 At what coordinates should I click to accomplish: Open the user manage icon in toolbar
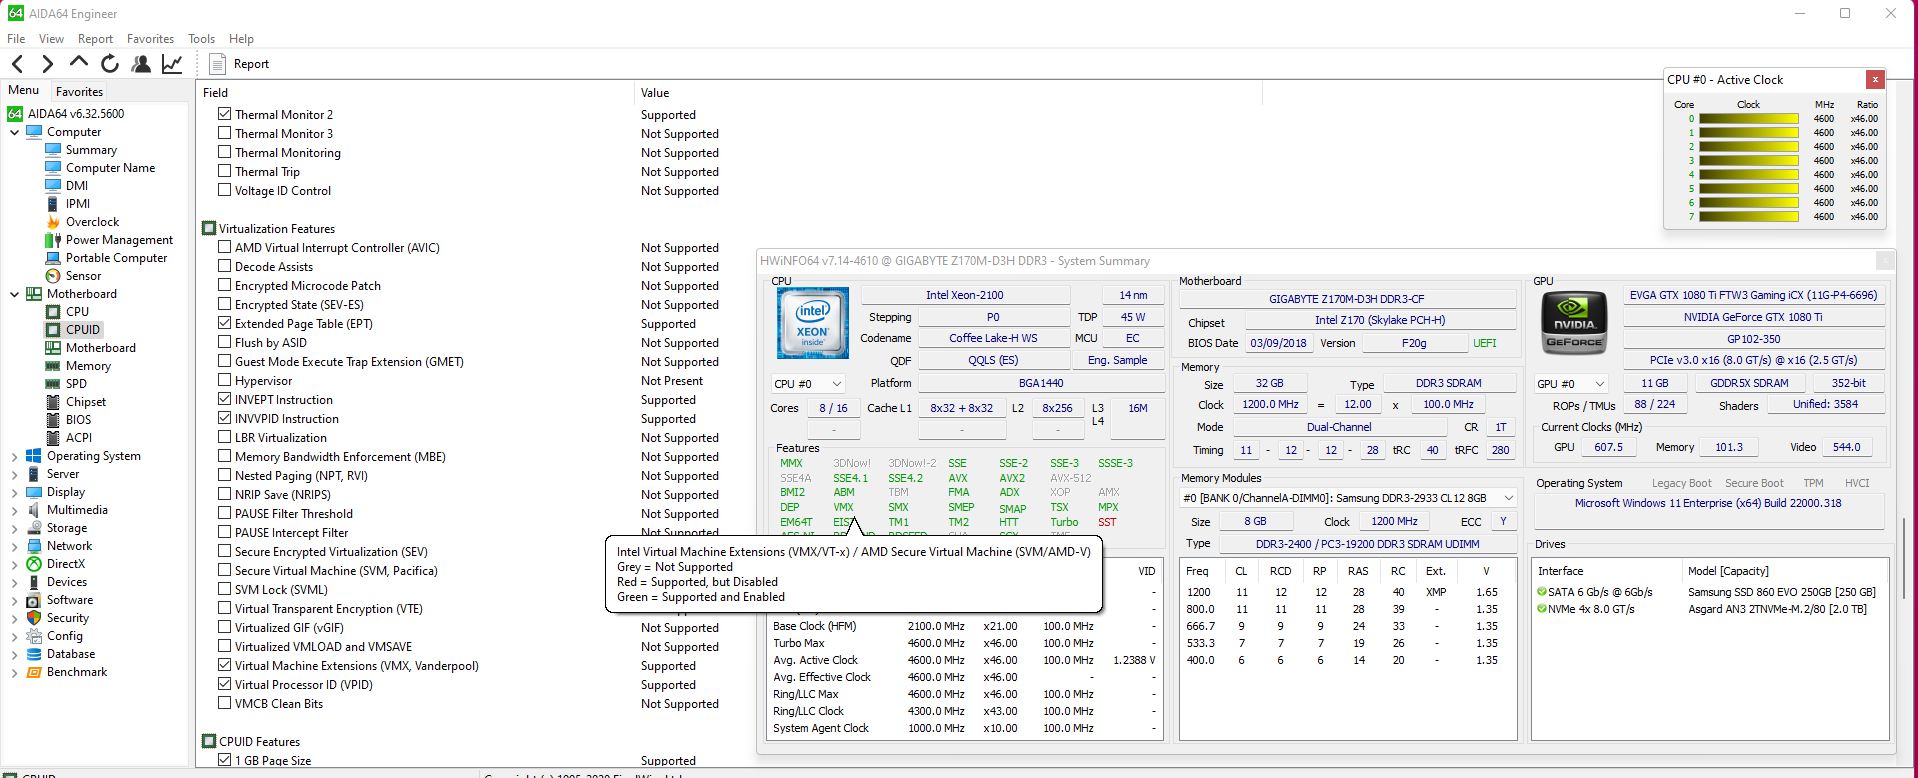pos(141,64)
